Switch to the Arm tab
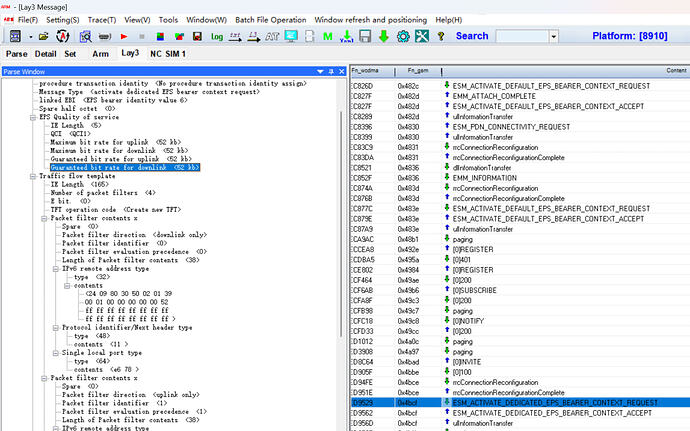The width and height of the screenshot is (690, 431). coord(100,54)
